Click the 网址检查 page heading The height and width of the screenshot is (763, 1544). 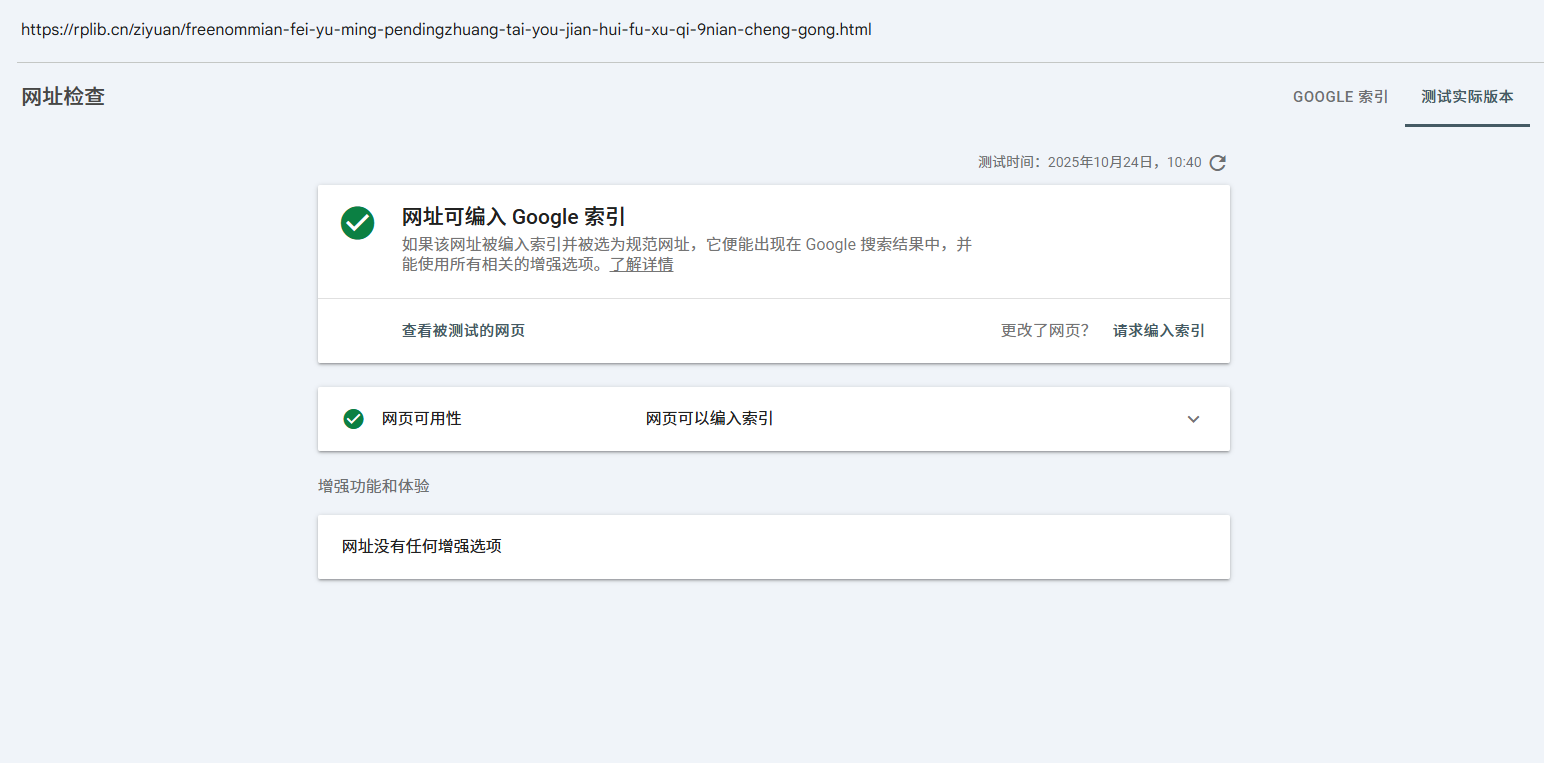tap(63, 97)
